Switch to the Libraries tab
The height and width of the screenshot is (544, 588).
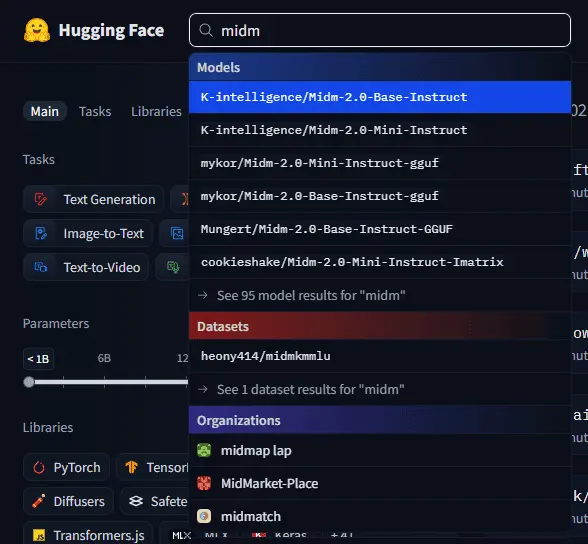click(156, 111)
